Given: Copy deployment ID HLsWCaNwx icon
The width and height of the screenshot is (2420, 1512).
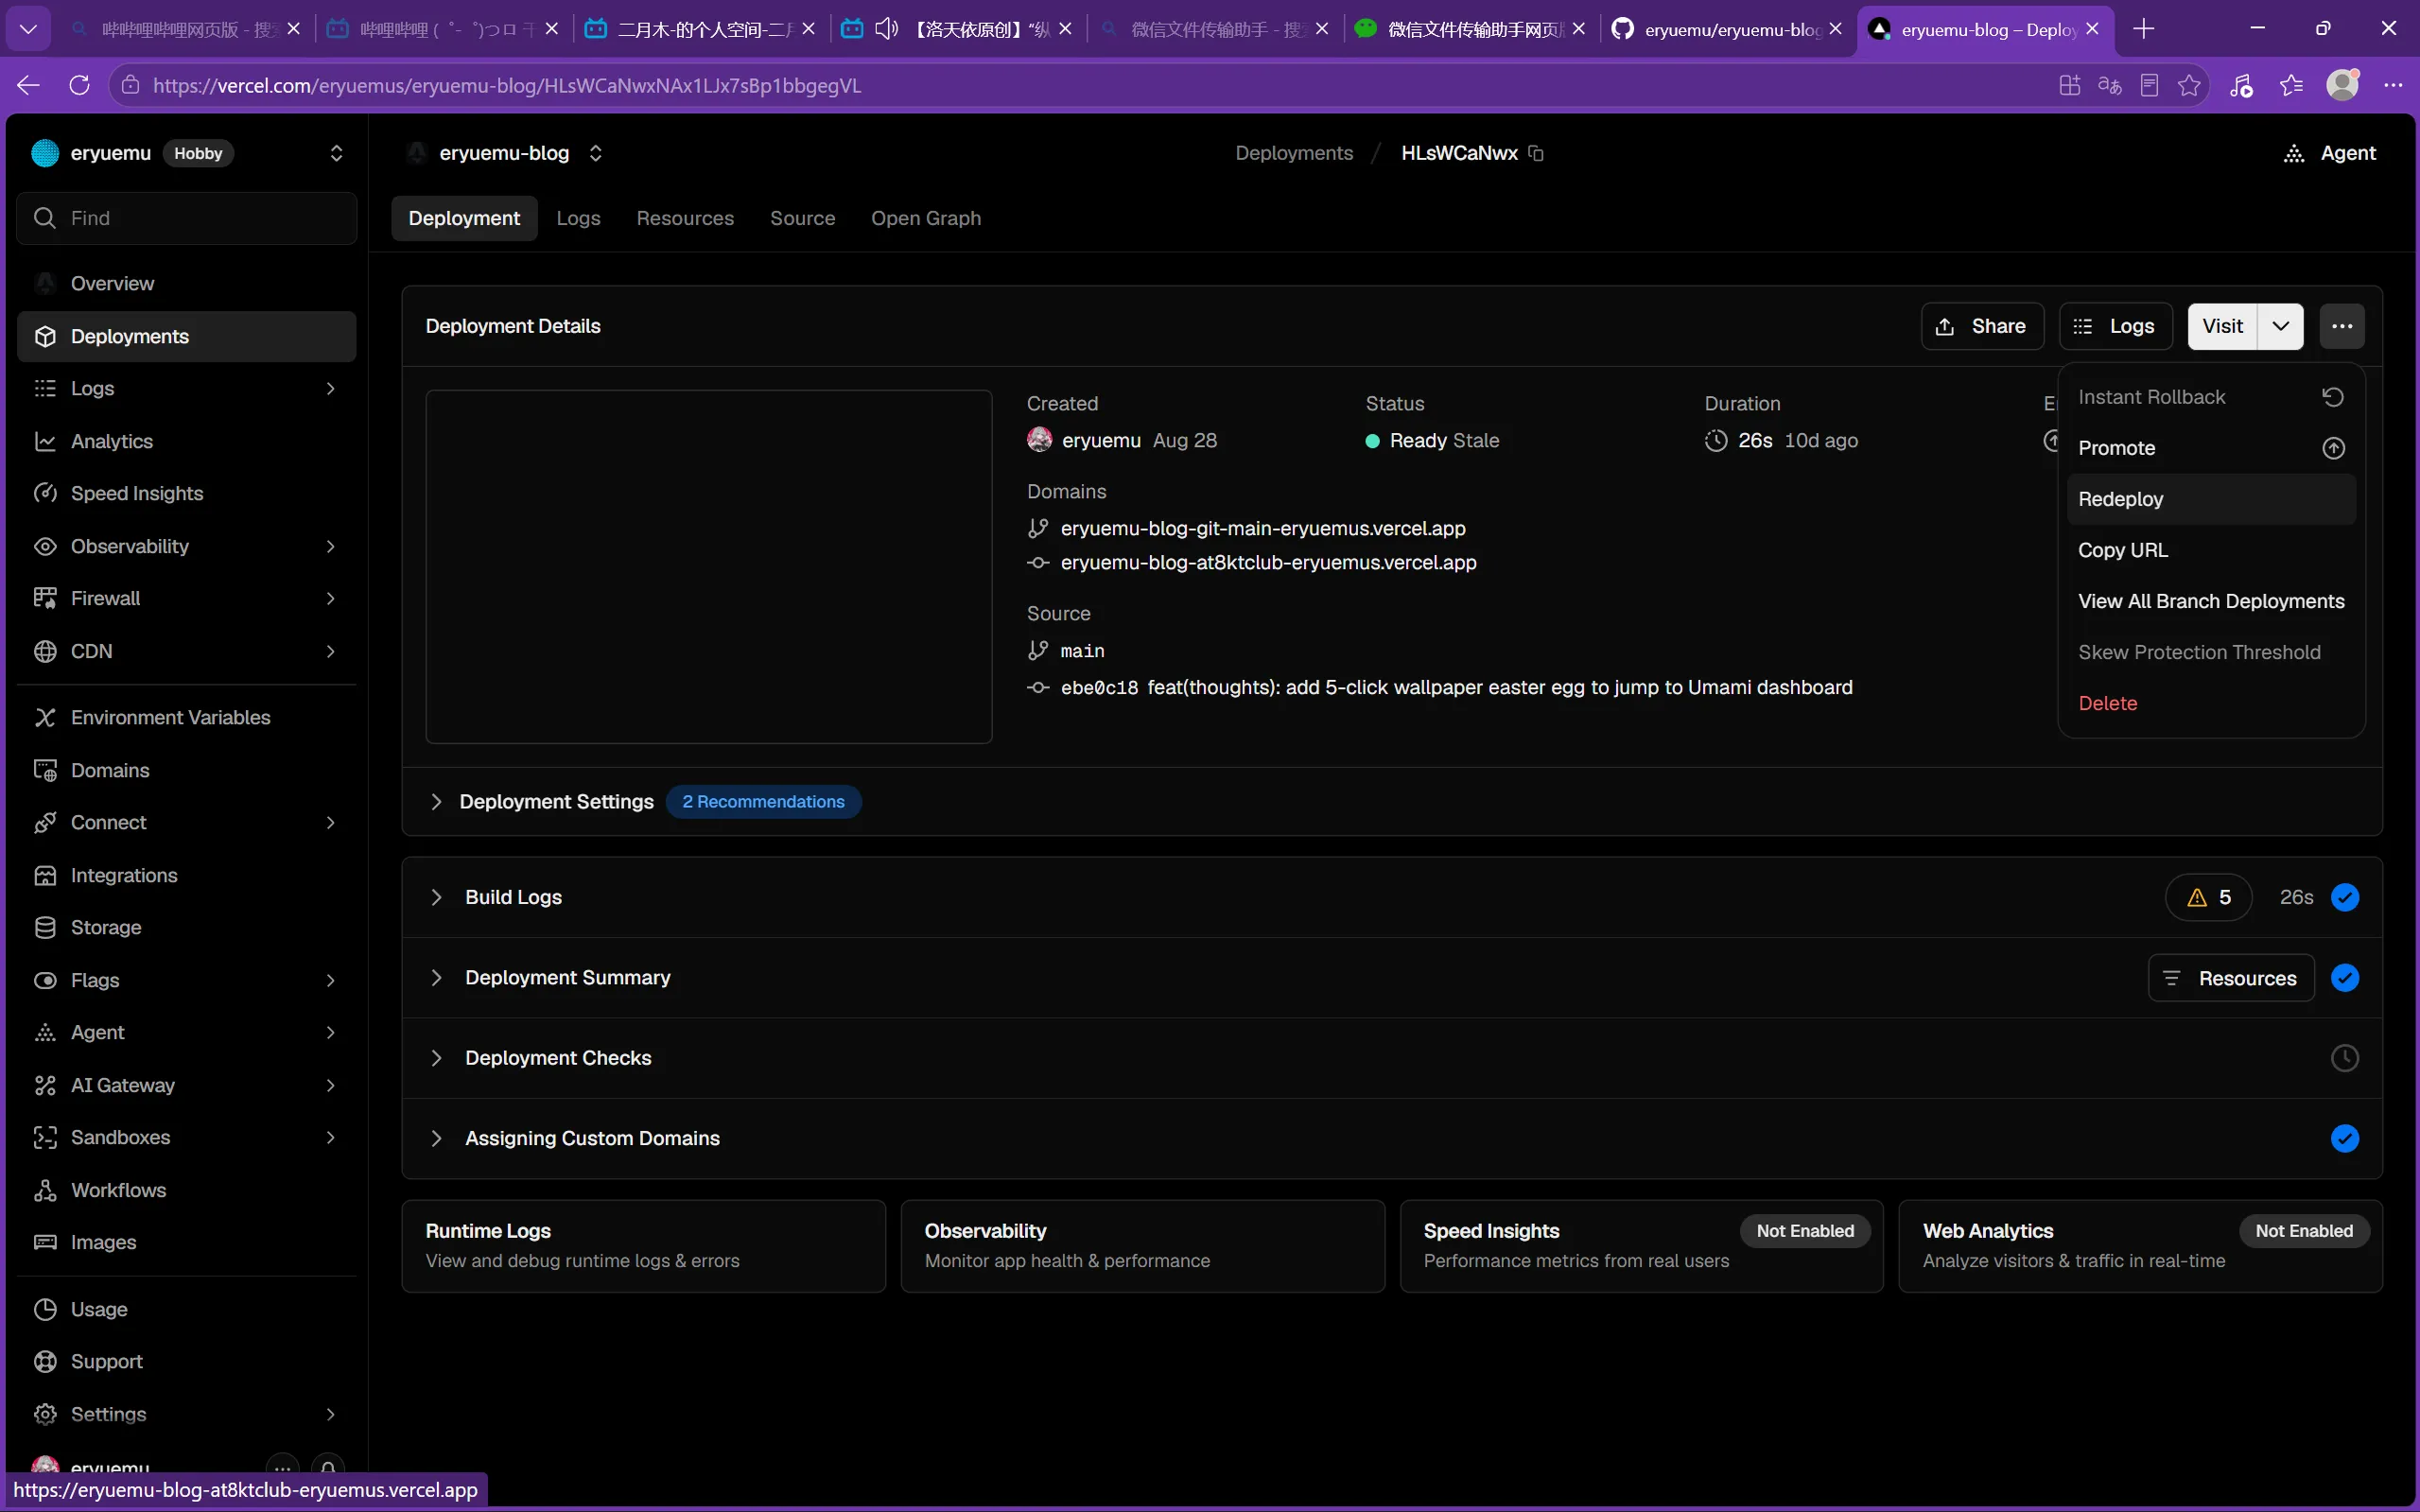Looking at the screenshot, I should (1536, 153).
